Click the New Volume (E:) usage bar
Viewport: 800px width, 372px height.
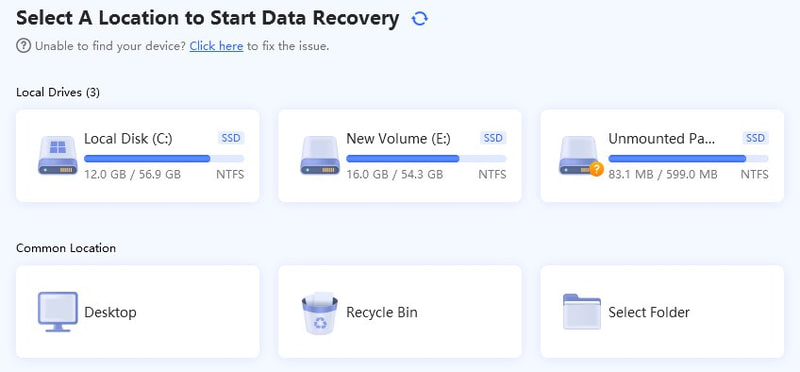(x=427, y=159)
